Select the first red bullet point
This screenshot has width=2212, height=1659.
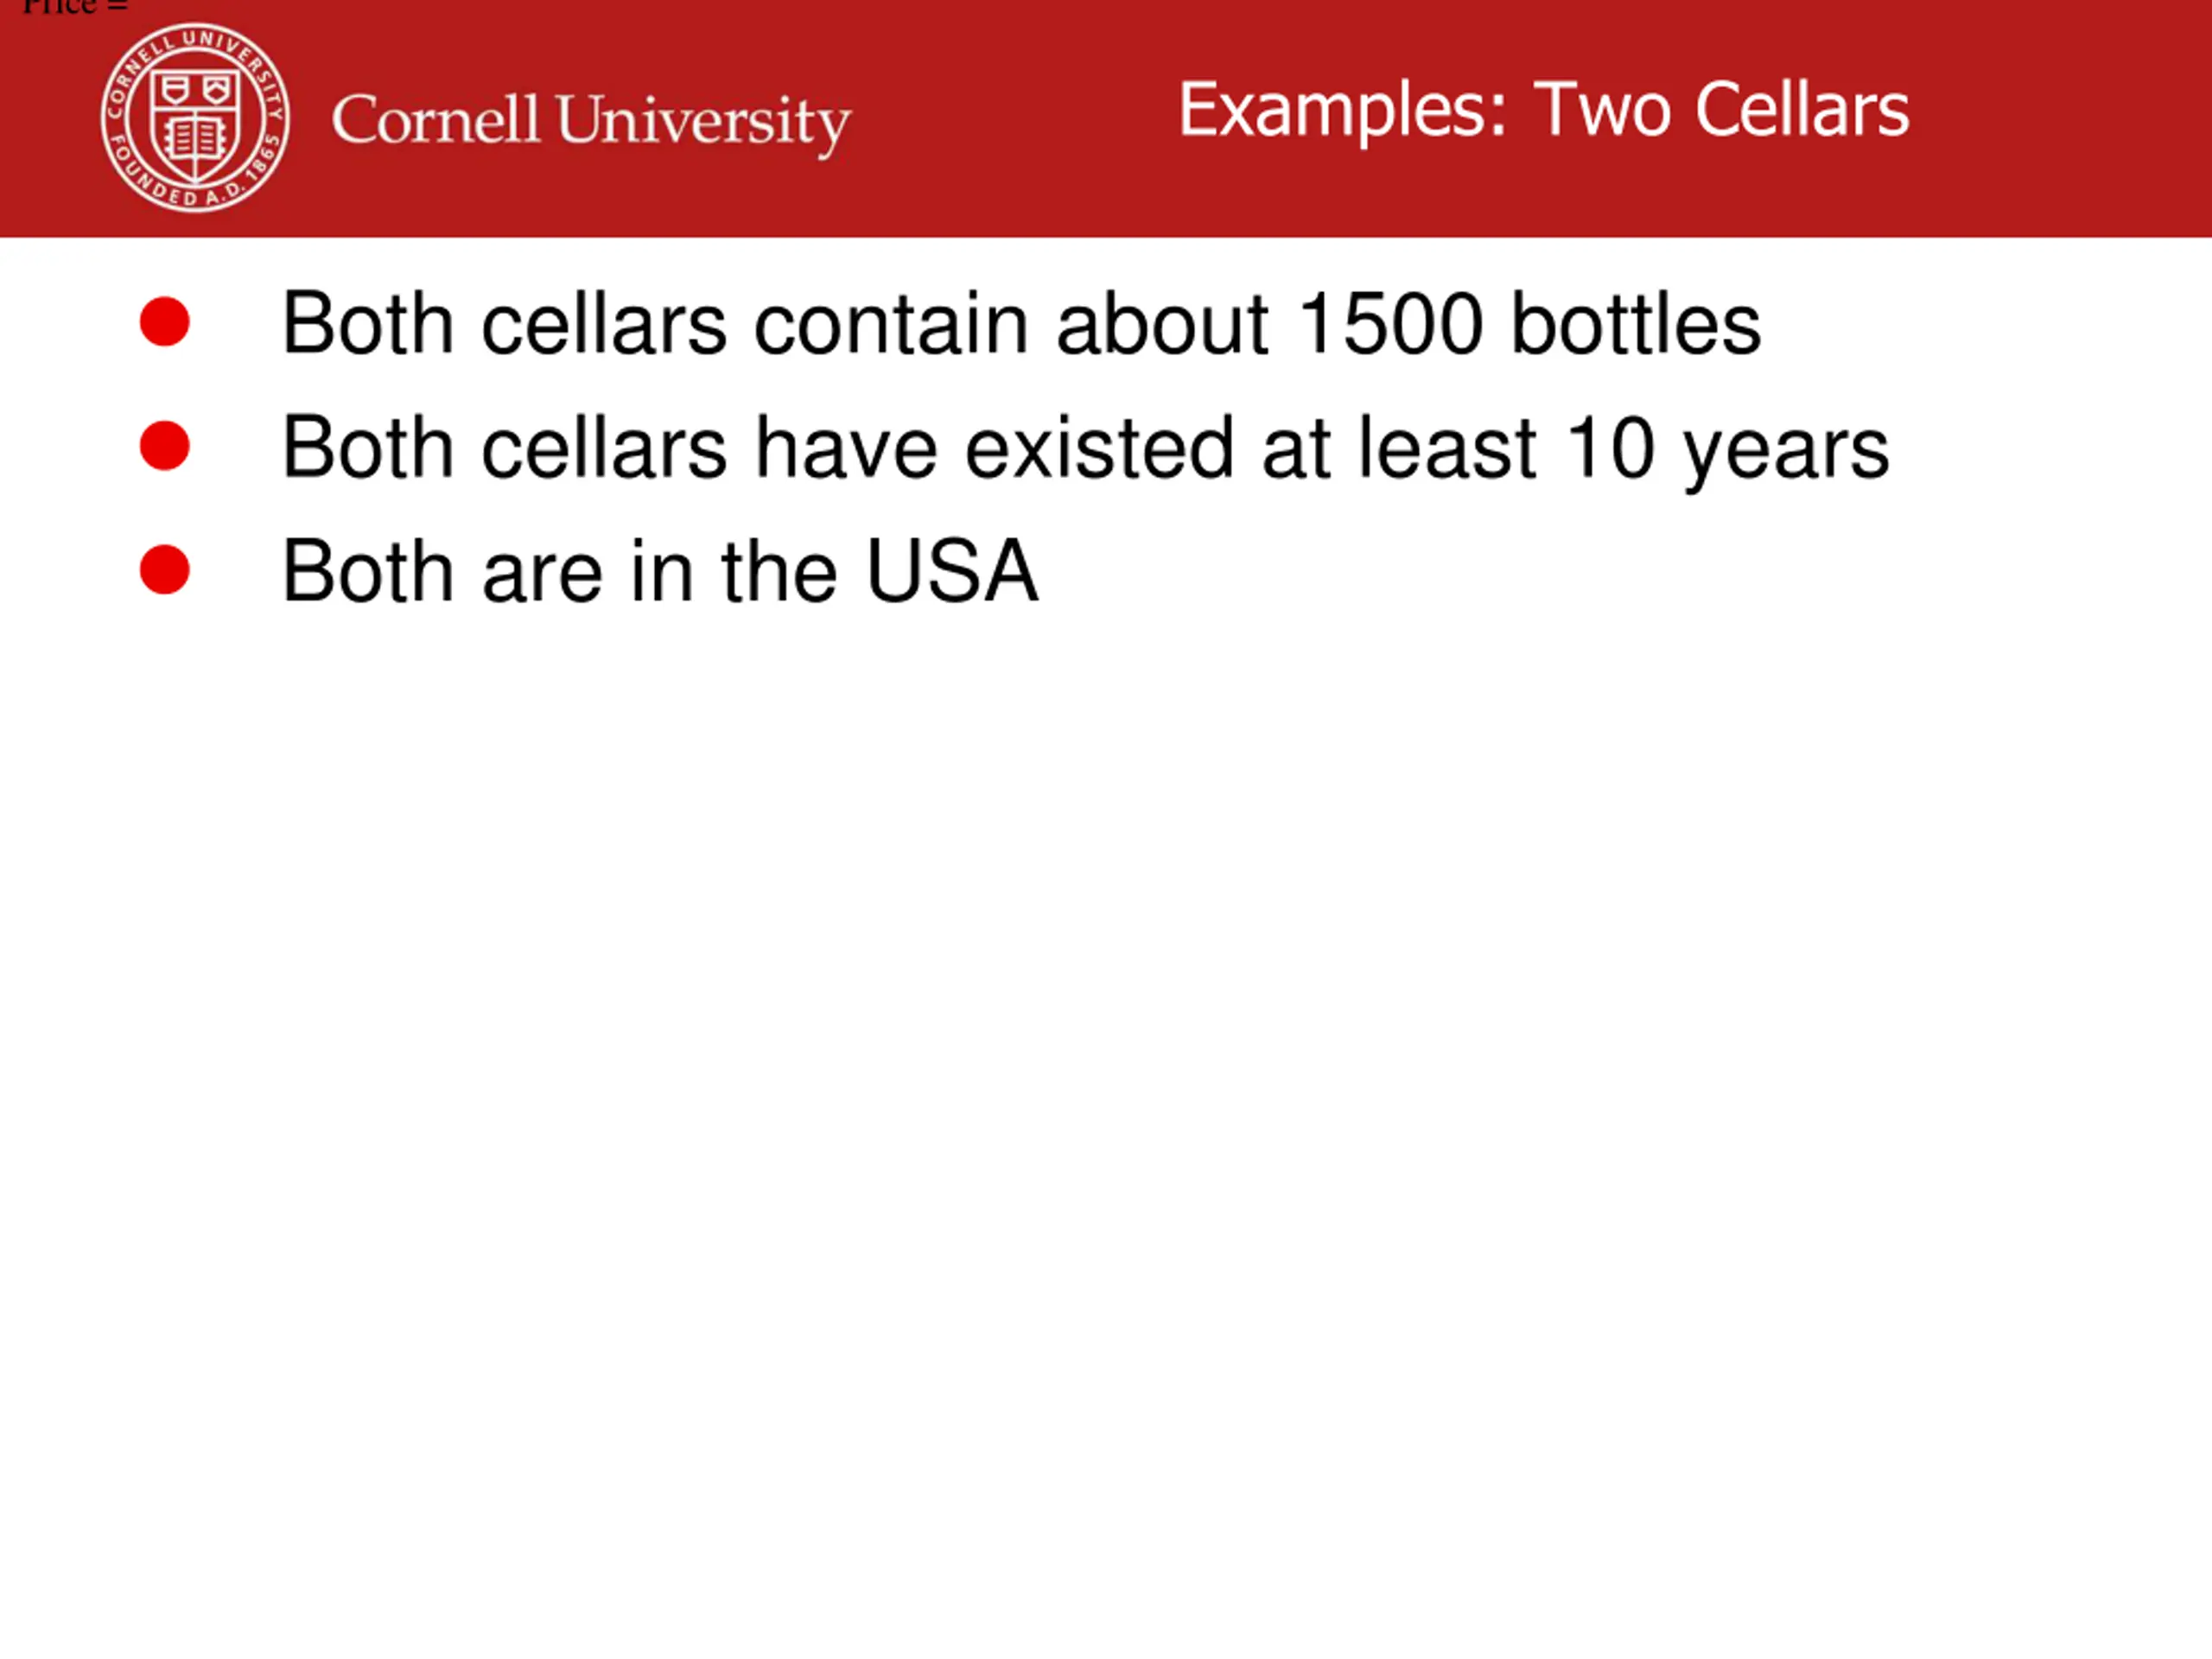(165, 322)
